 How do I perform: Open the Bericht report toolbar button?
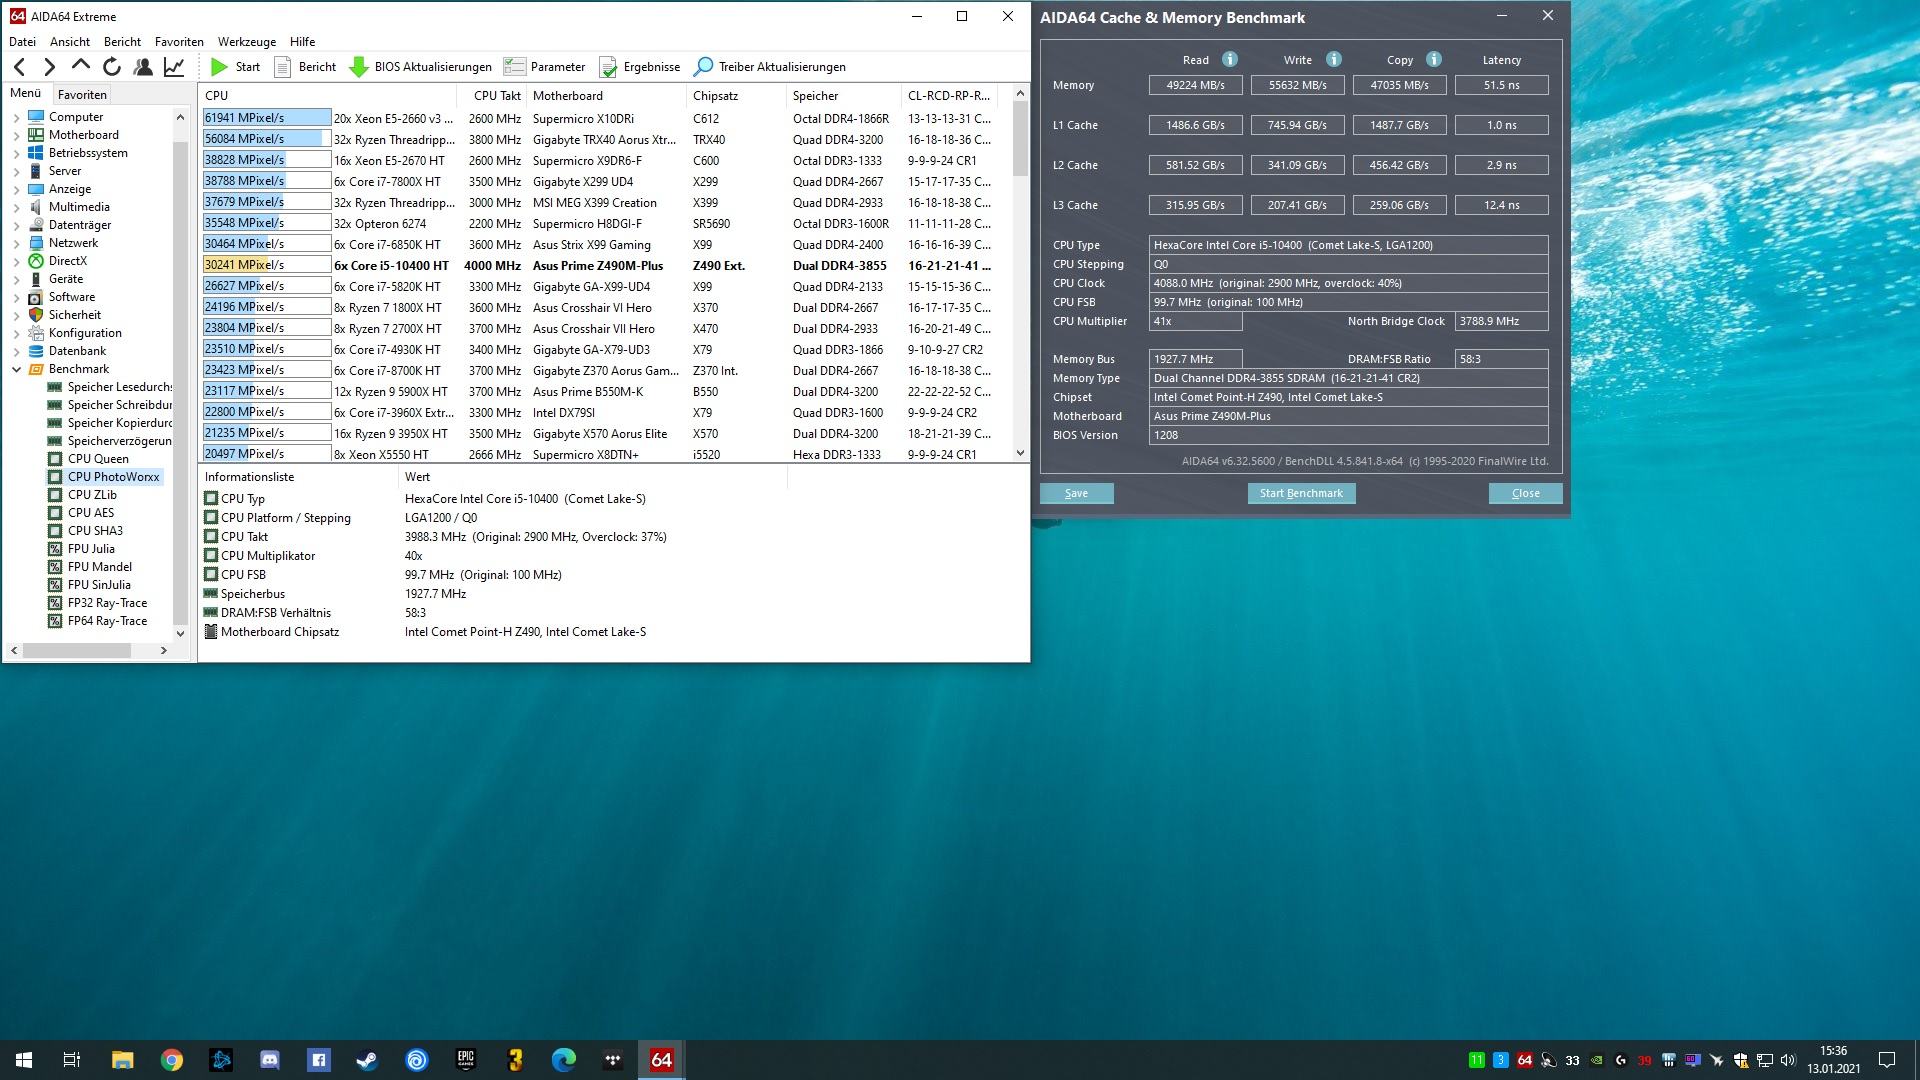(x=305, y=67)
